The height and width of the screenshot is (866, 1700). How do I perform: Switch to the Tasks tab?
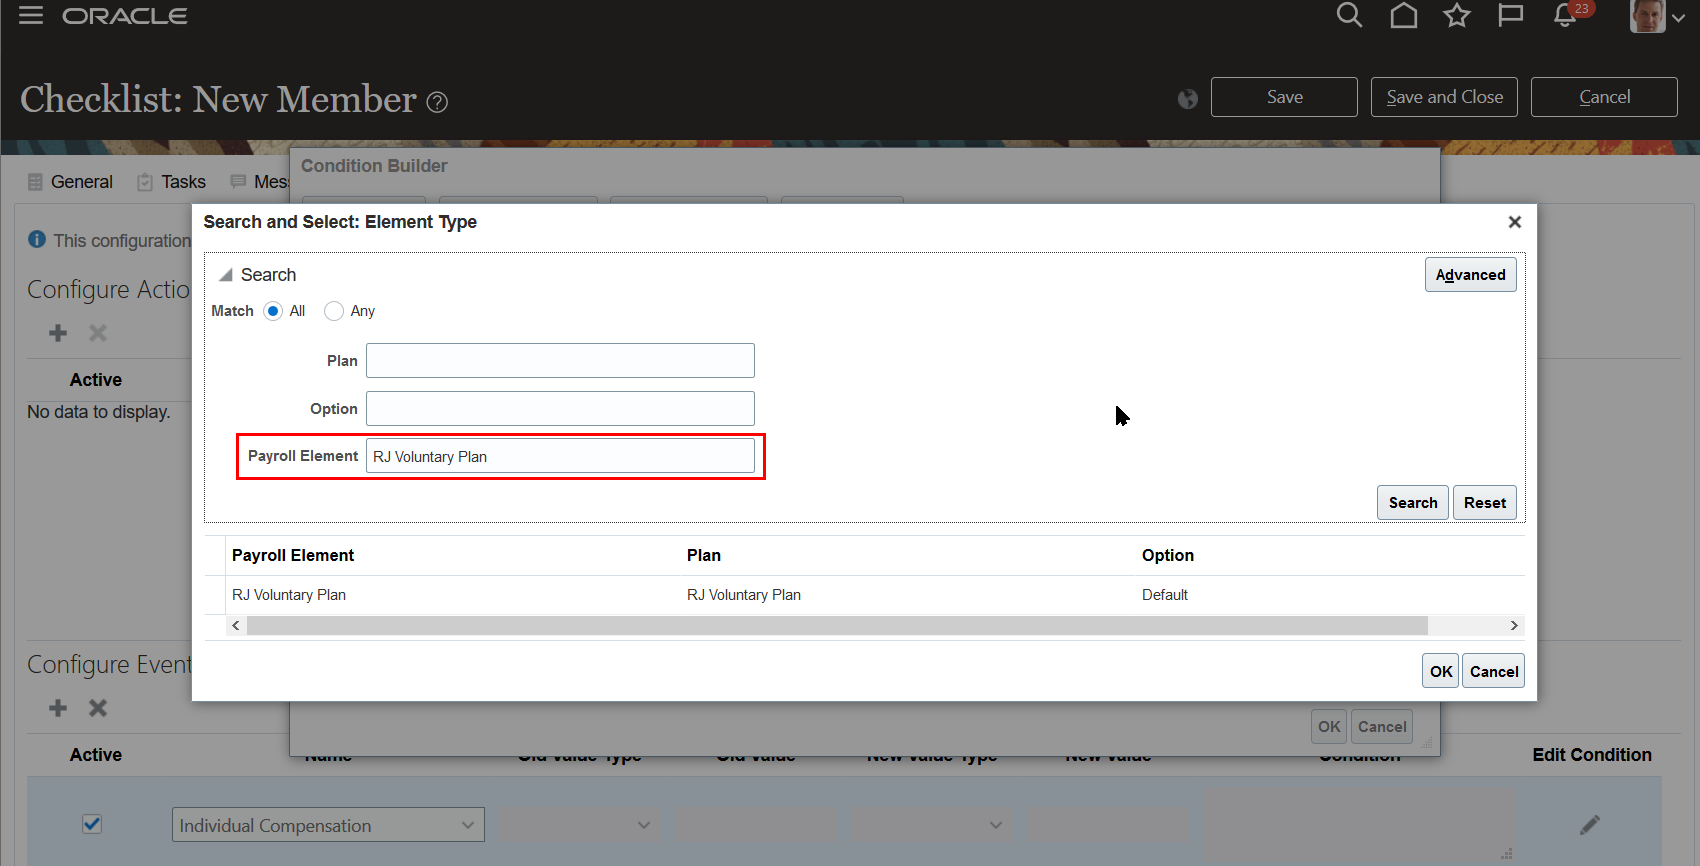pyautogui.click(x=172, y=182)
